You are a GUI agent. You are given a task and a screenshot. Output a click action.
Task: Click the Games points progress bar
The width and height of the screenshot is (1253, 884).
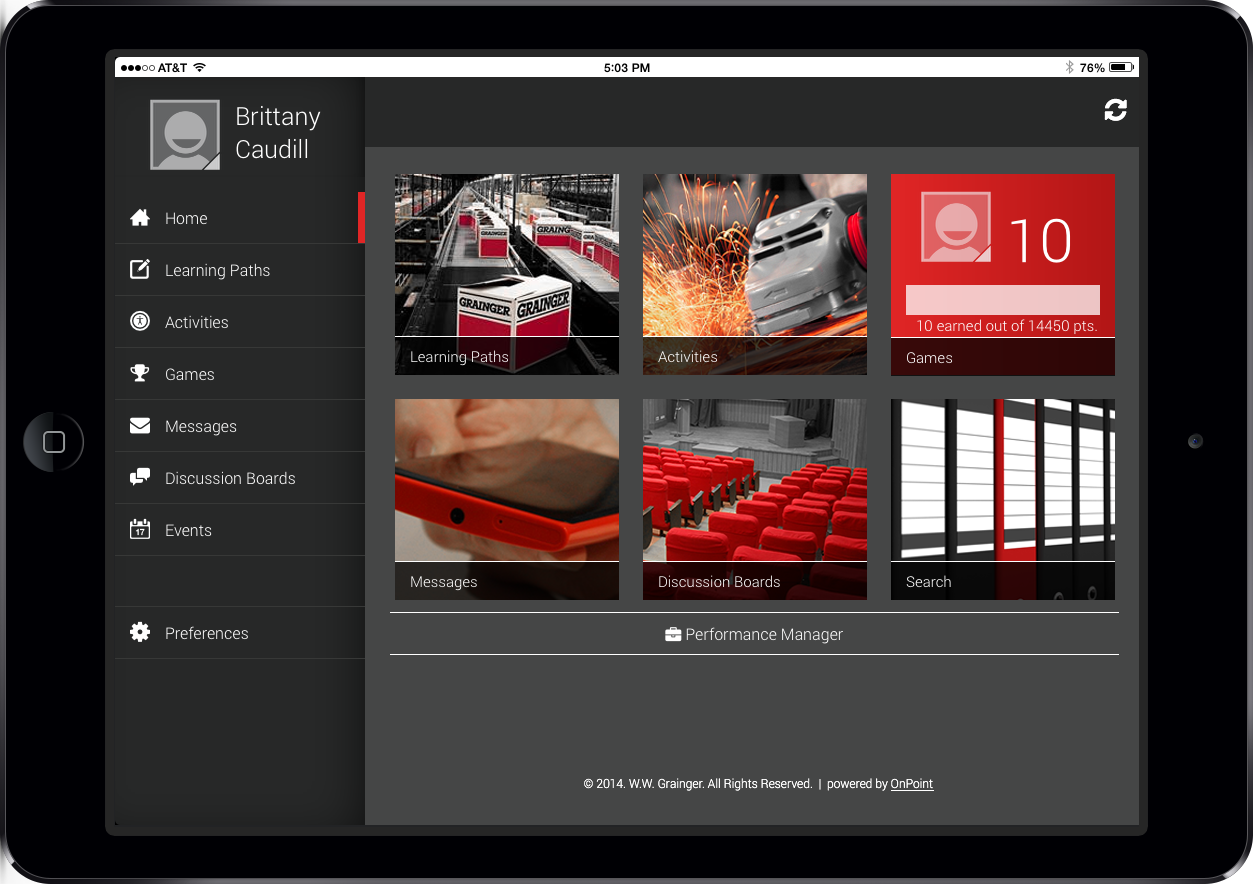1002,300
